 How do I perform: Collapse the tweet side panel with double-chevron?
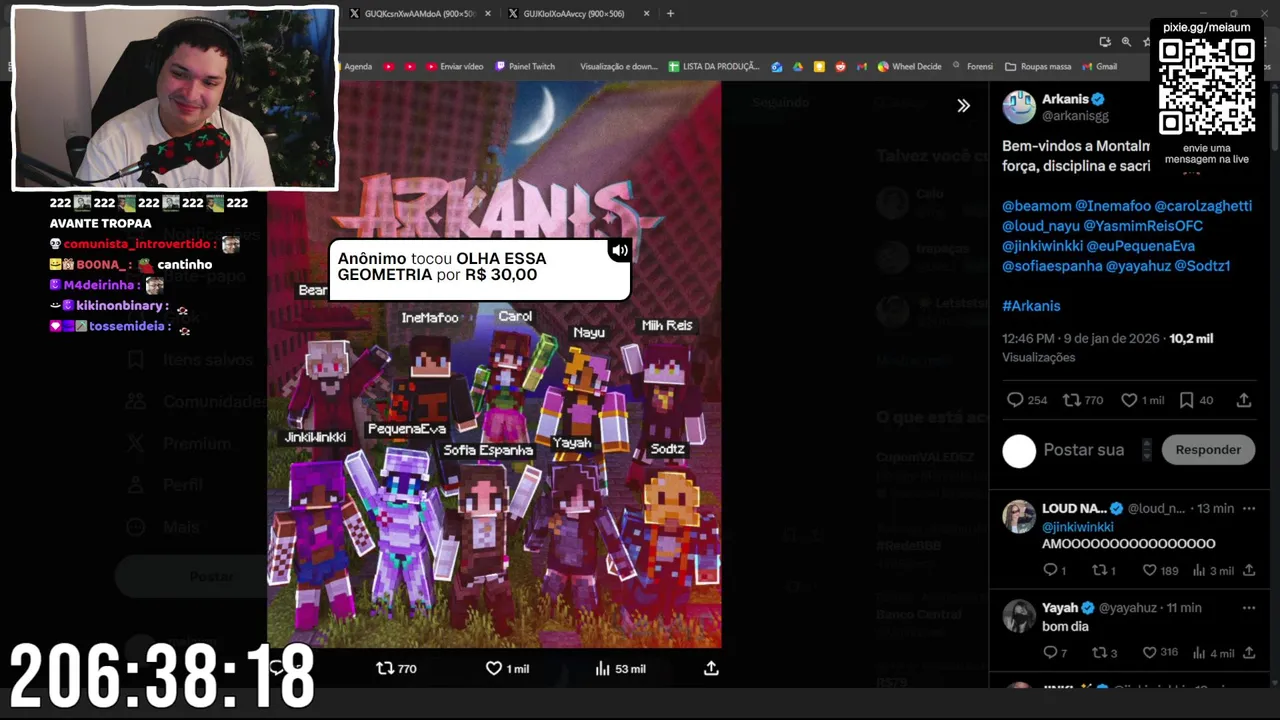[963, 105]
